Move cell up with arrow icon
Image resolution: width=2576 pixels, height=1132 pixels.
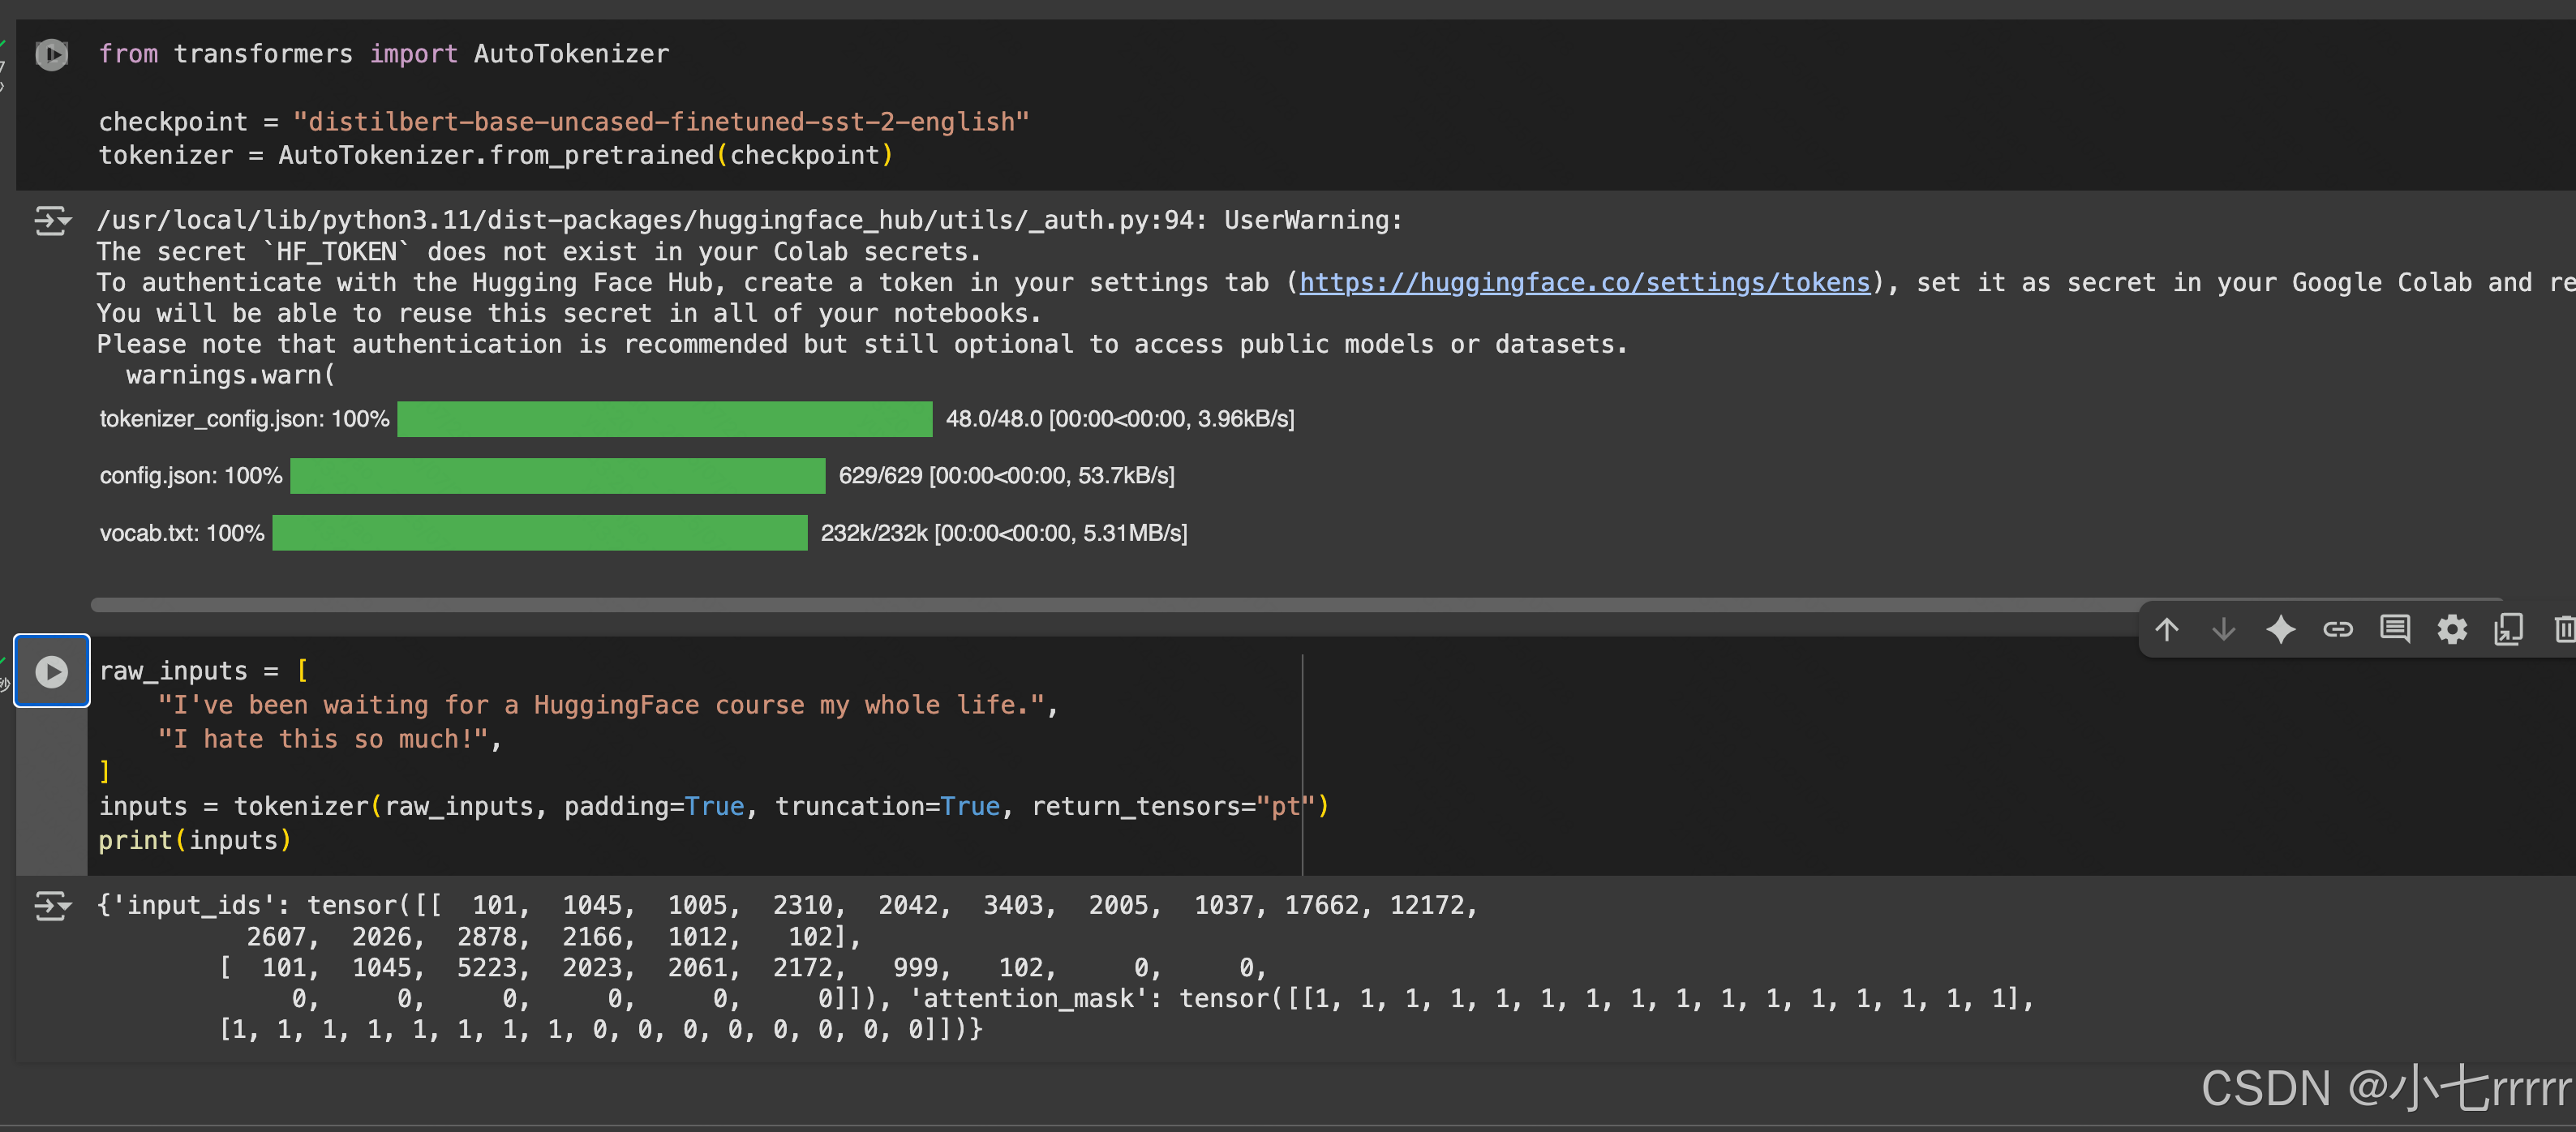tap(2166, 629)
